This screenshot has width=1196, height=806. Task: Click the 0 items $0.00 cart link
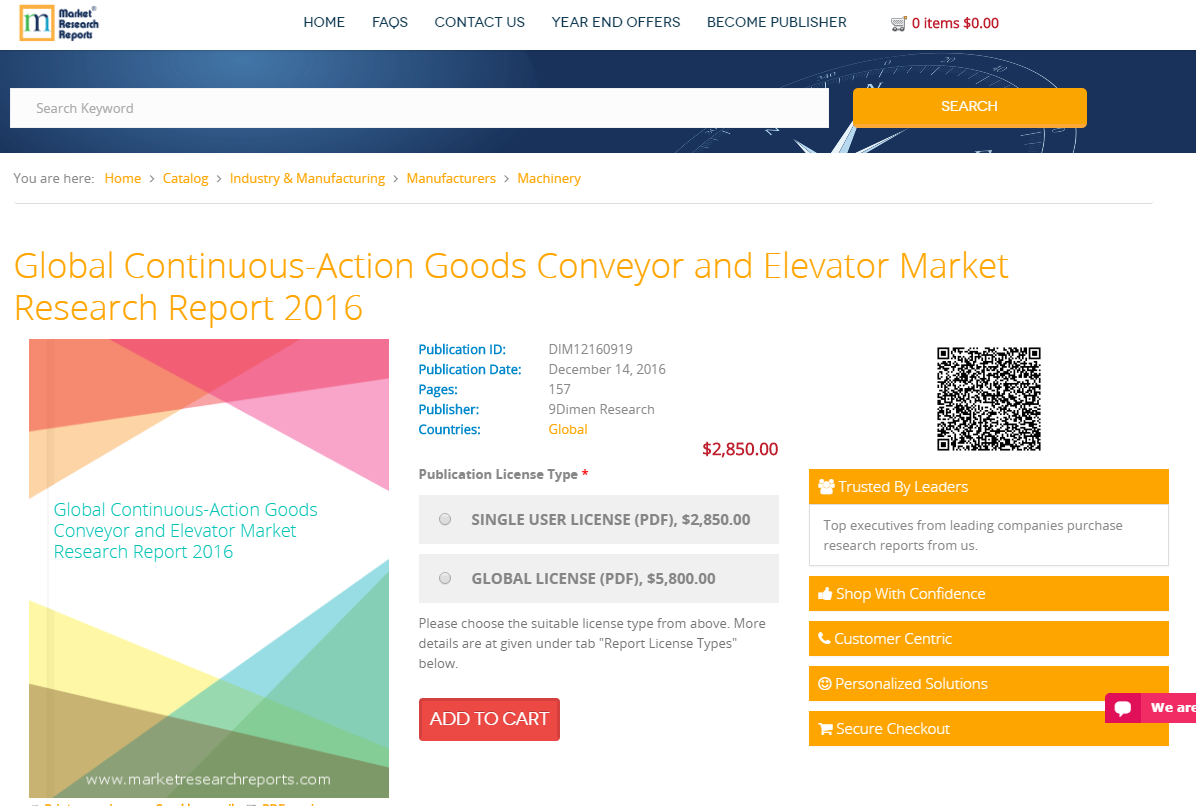coord(955,24)
